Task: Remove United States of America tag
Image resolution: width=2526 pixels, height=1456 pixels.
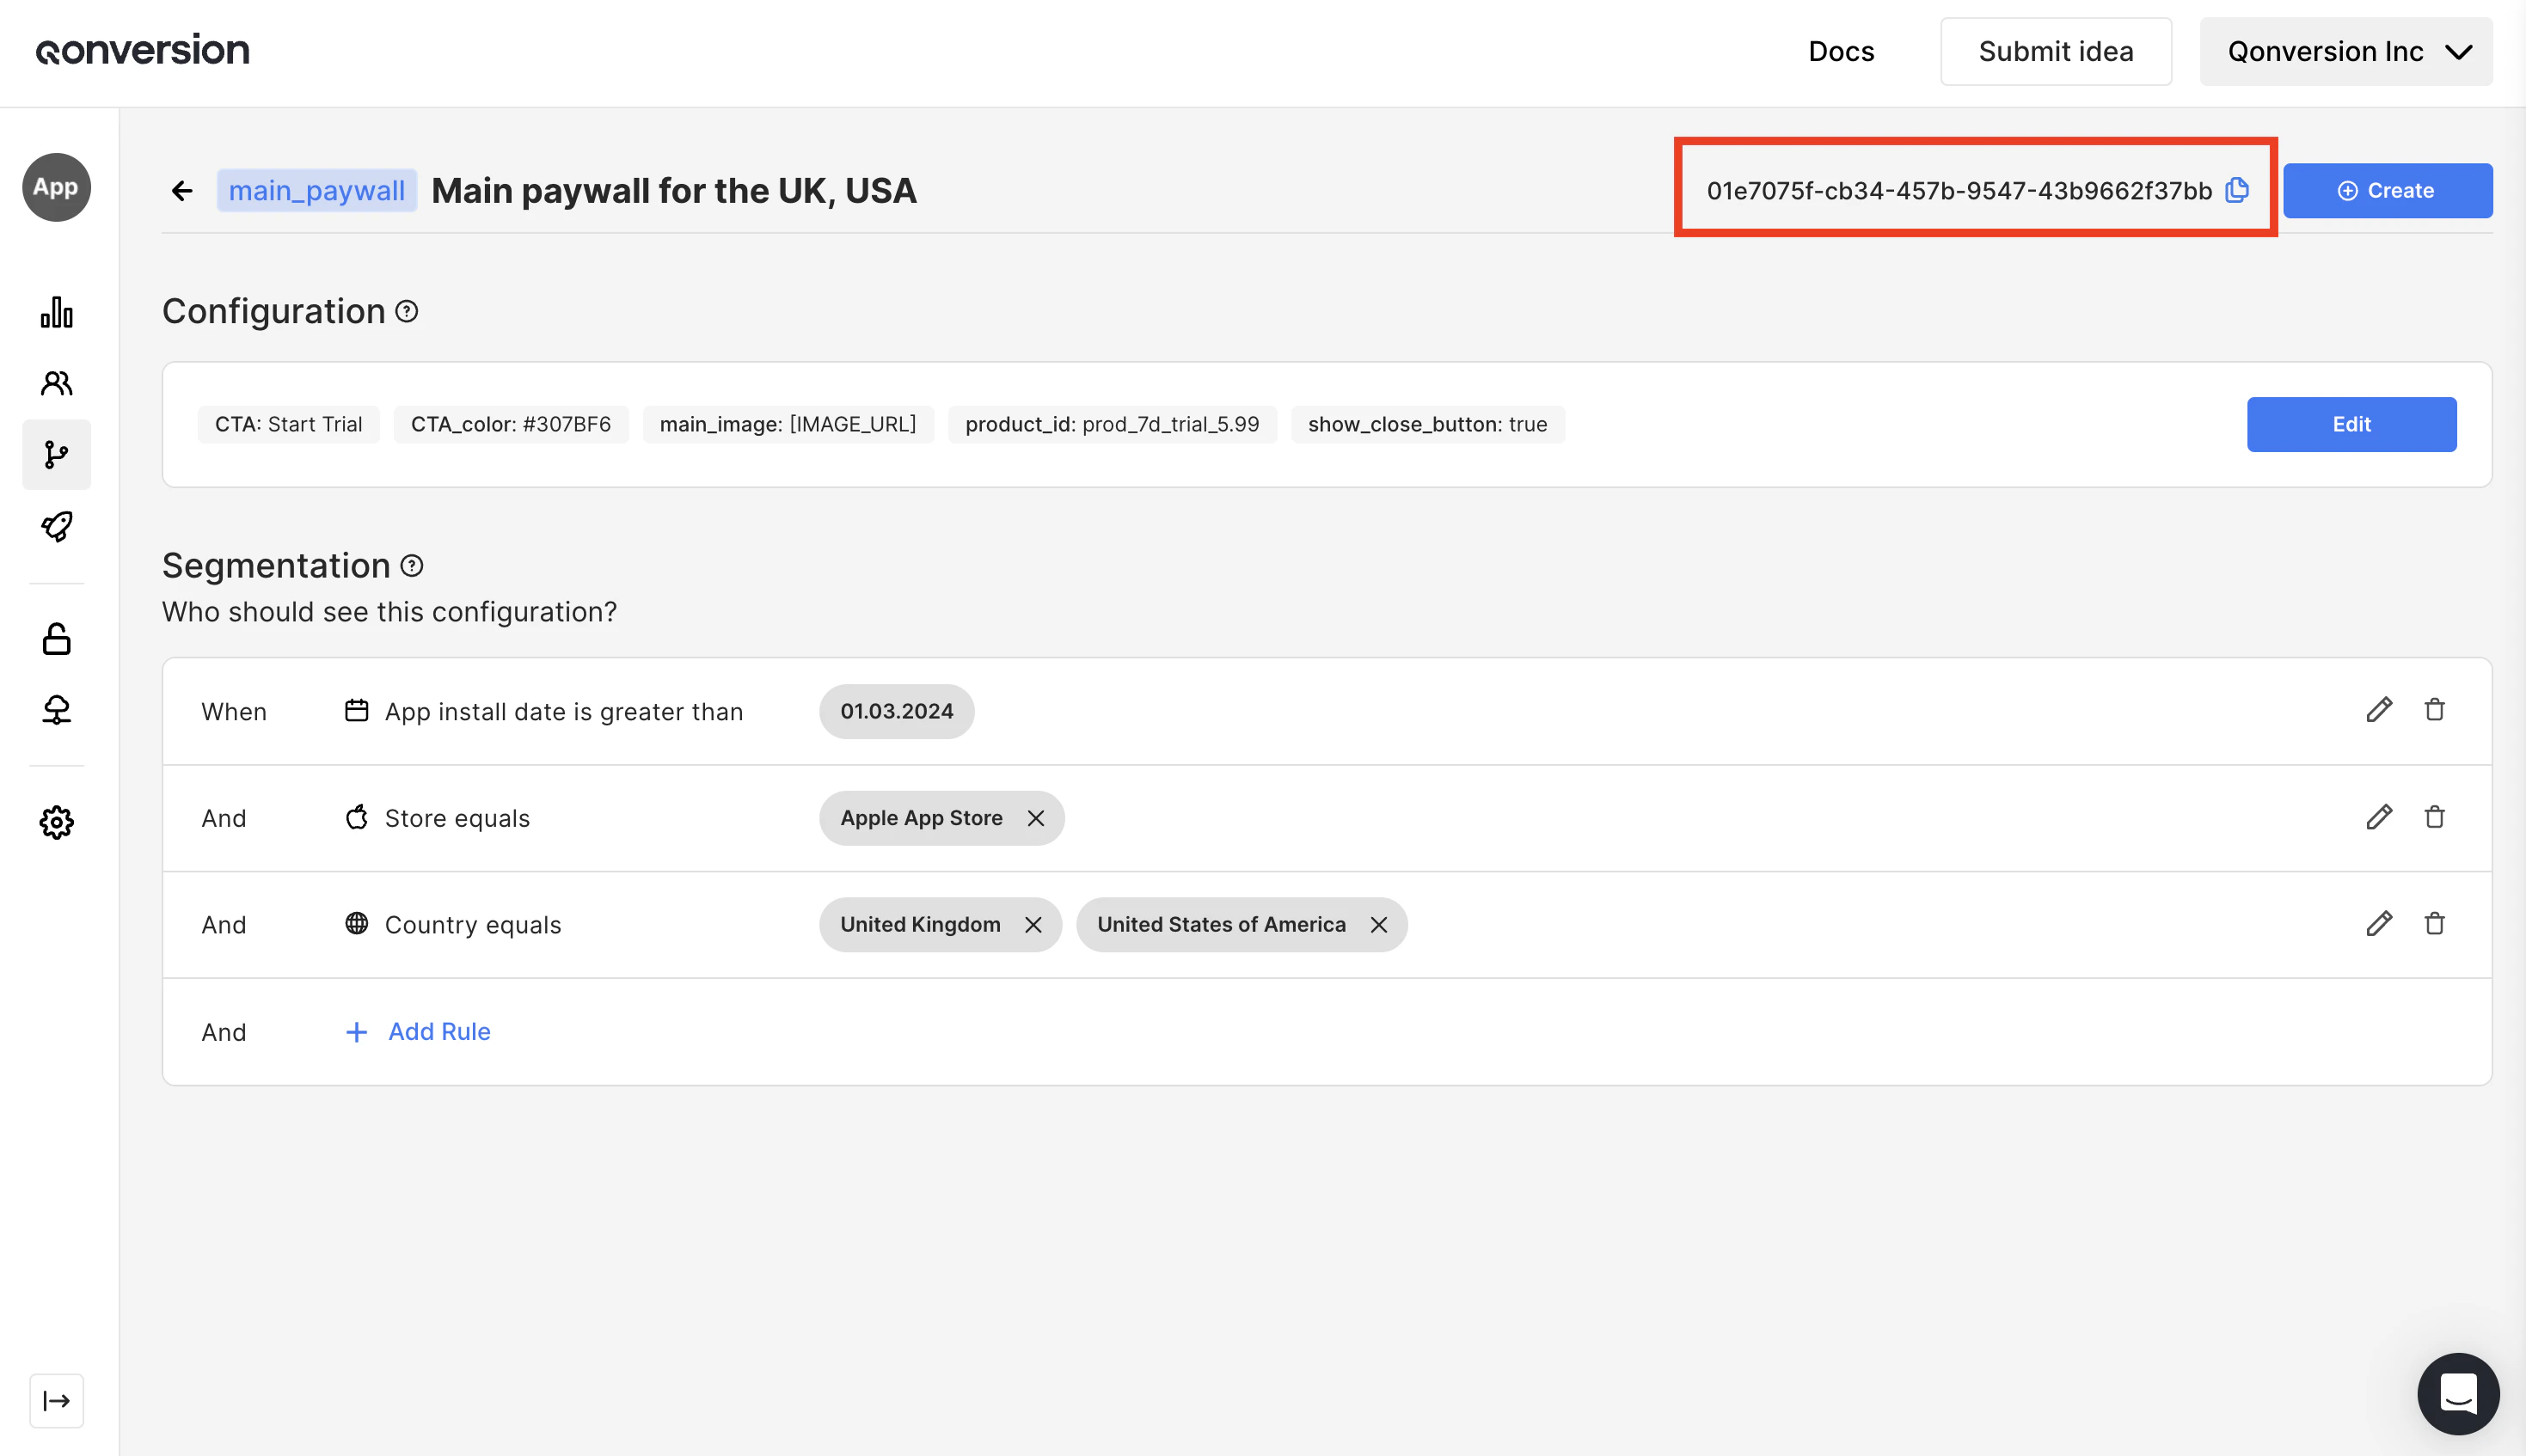Action: coord(1378,925)
